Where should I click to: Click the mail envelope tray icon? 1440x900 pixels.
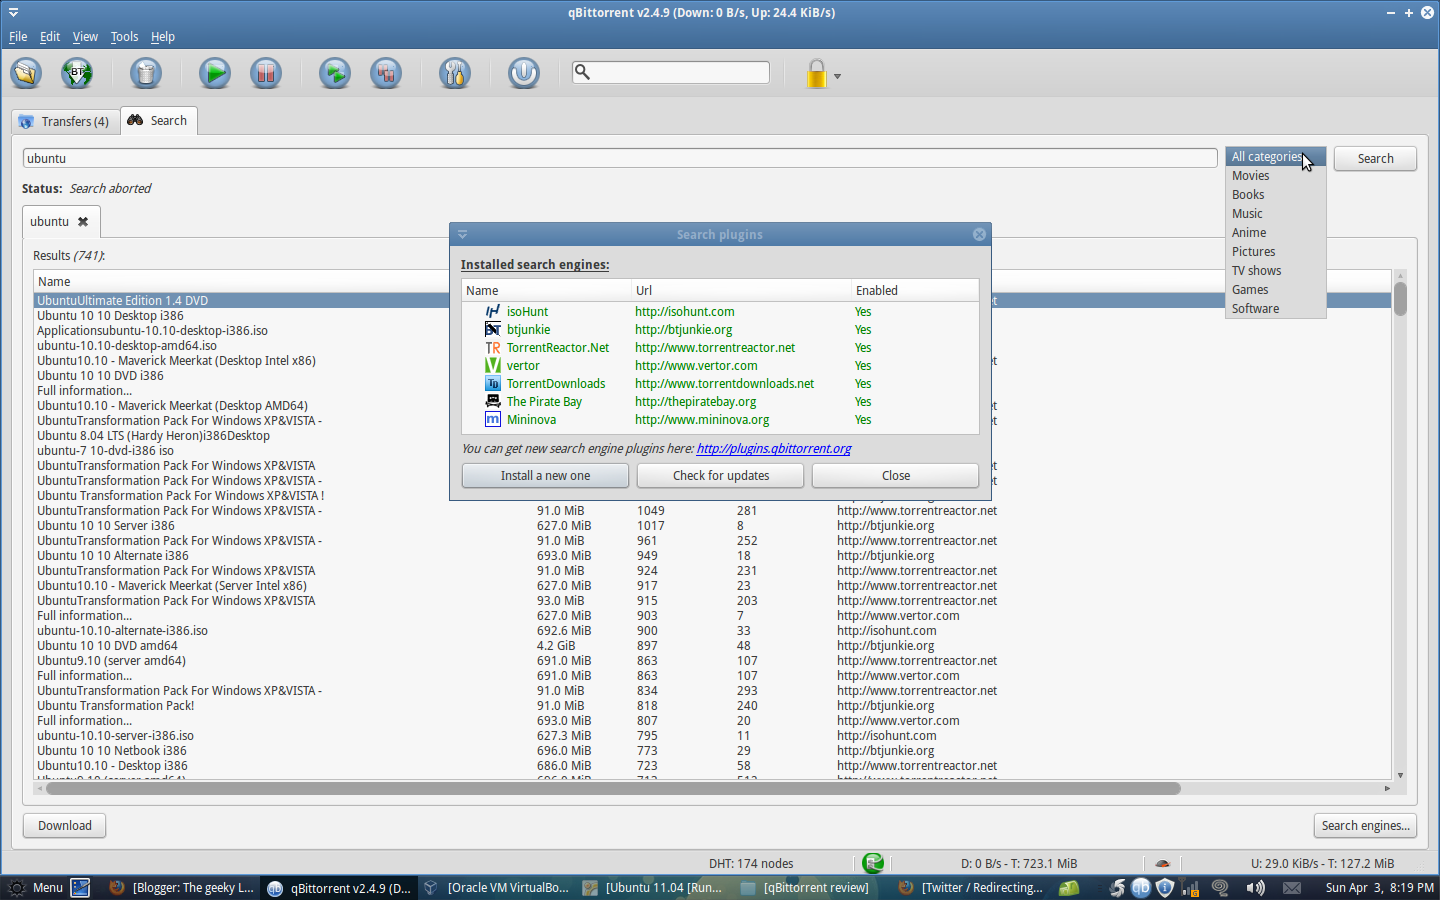[1292, 888]
